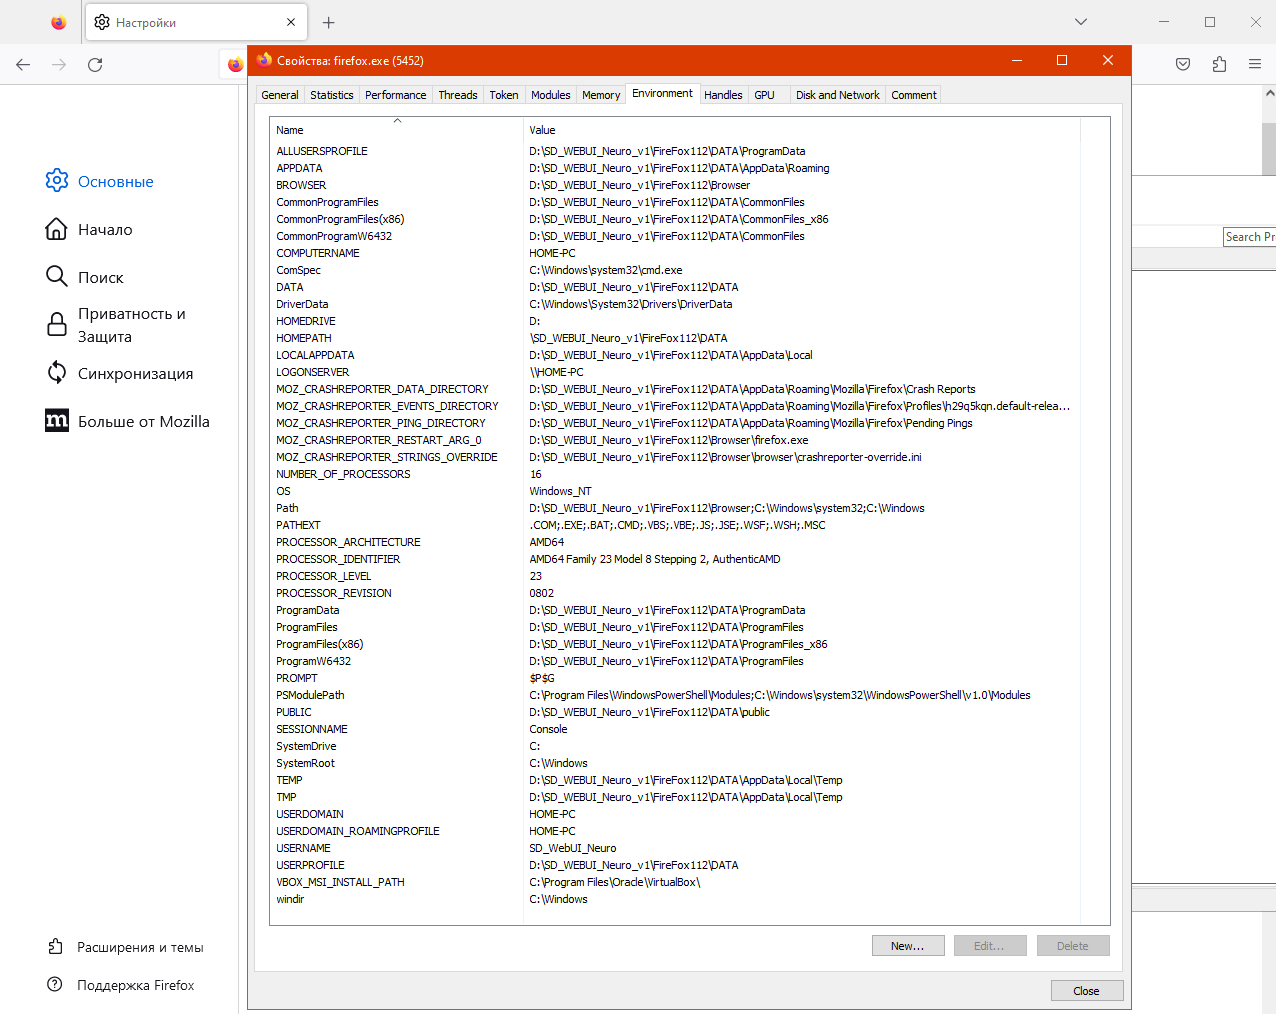
Task: Reload page with the refresh icon
Action: point(95,65)
